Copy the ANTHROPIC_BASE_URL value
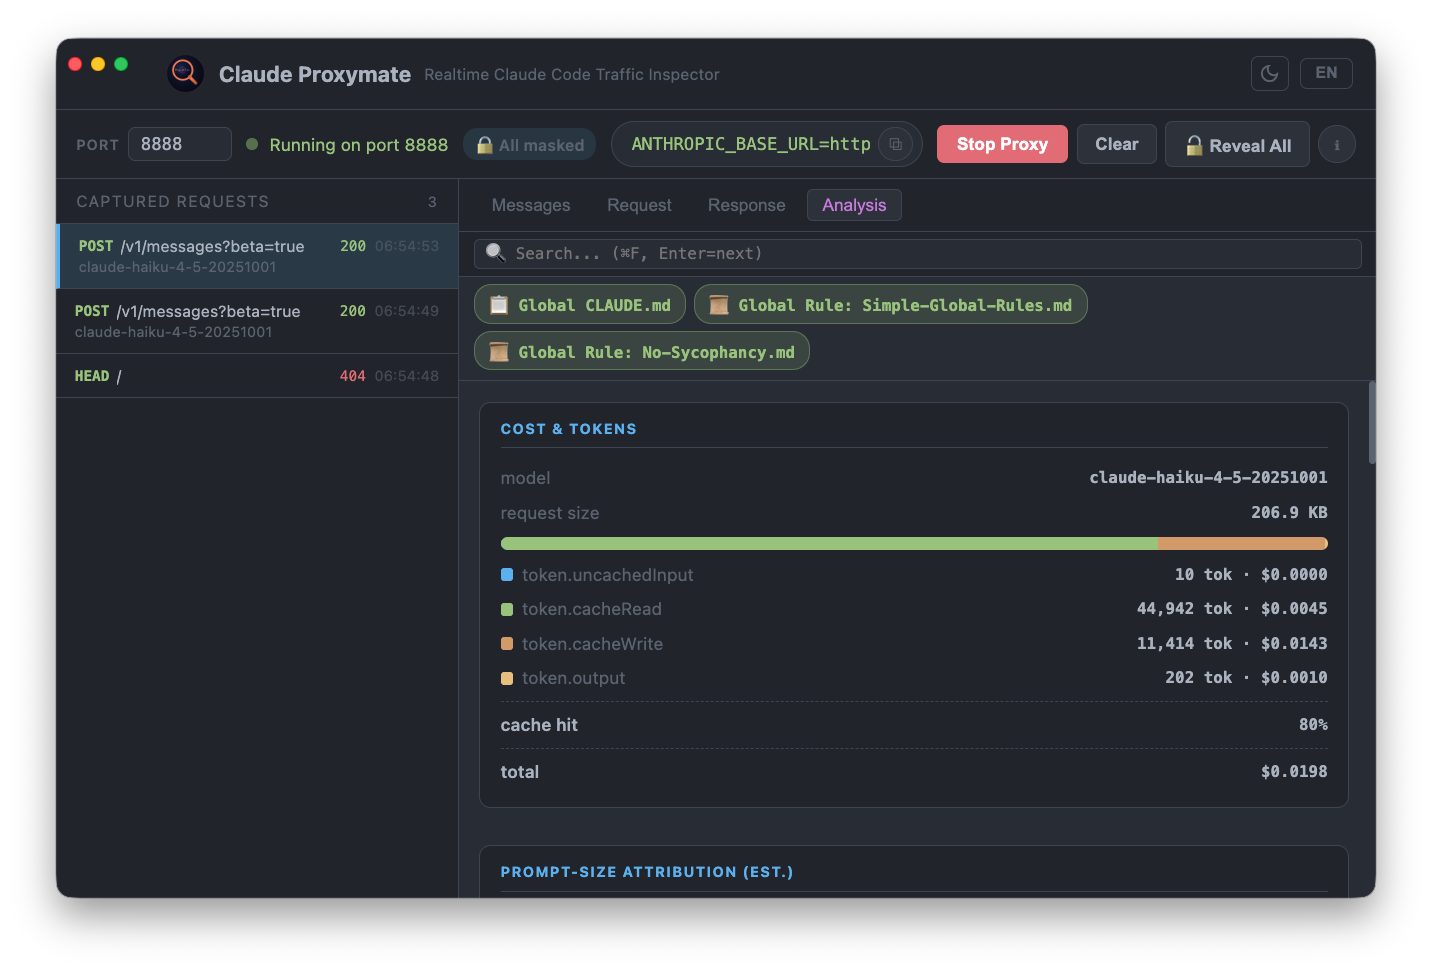 pos(896,144)
